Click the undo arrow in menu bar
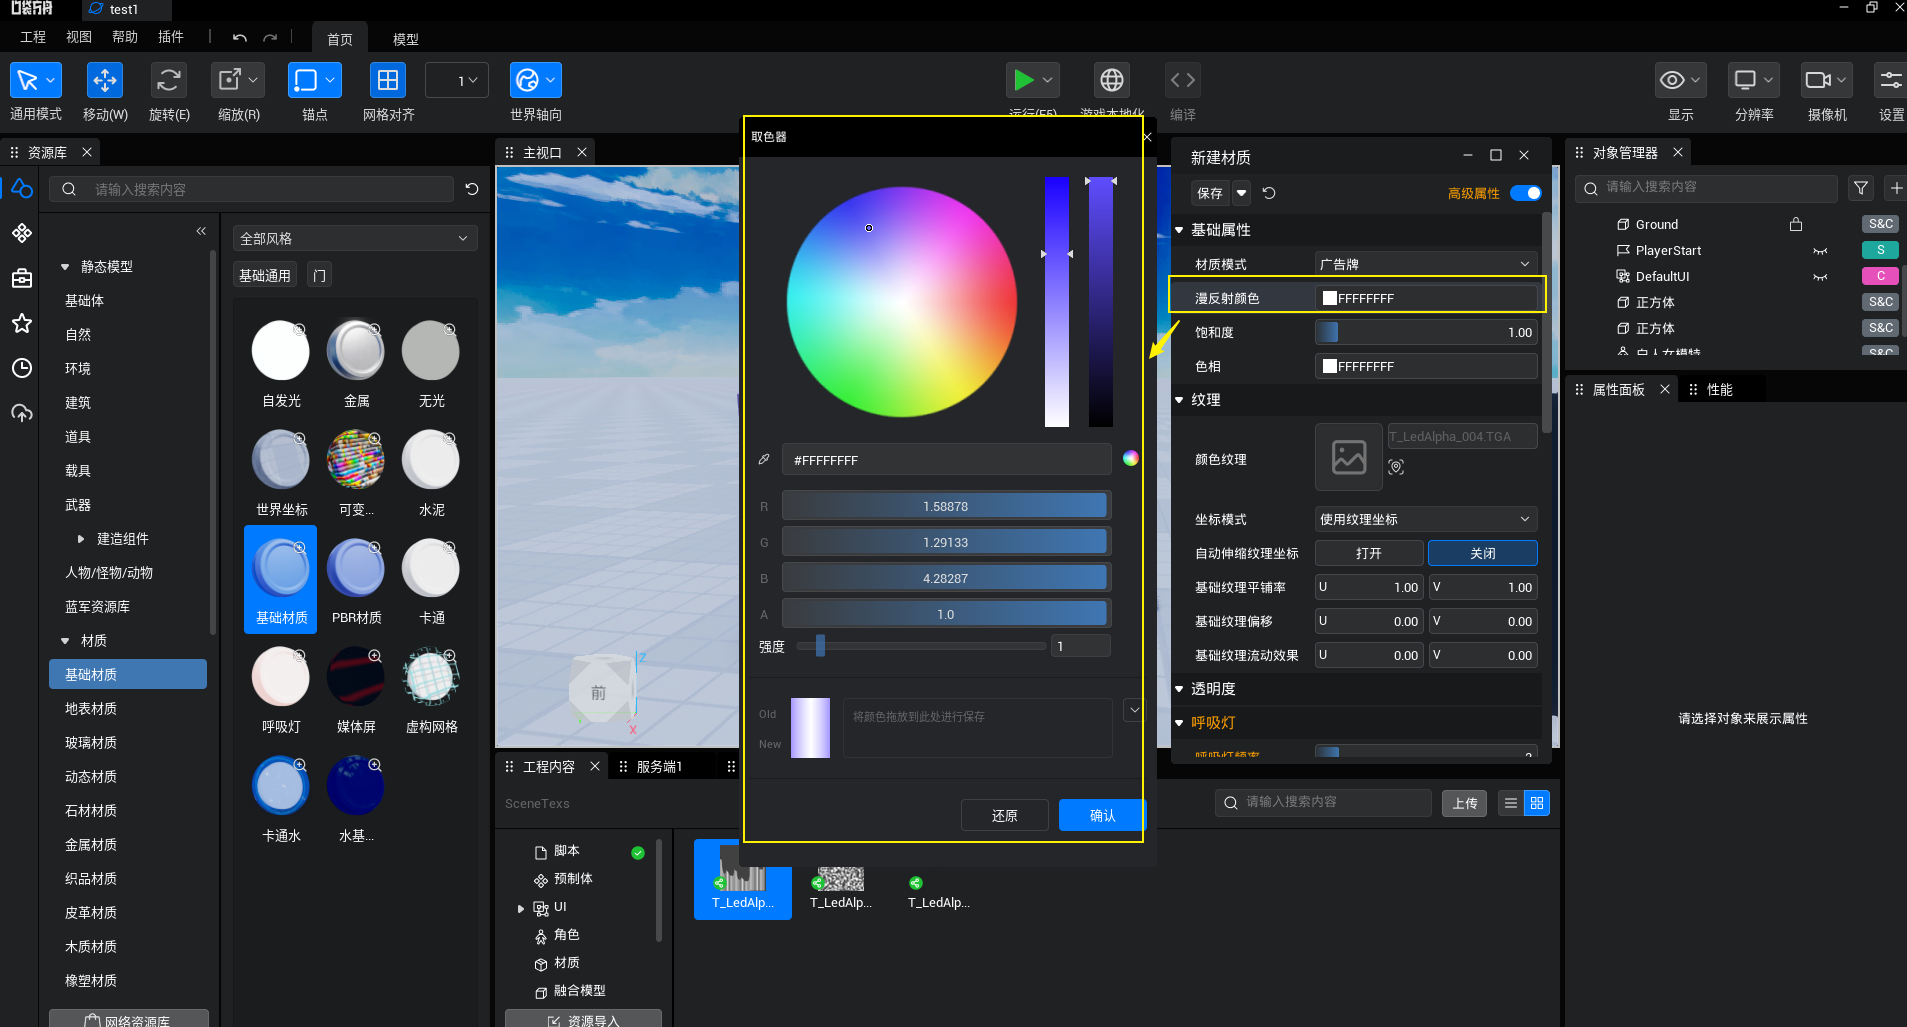 coord(240,37)
